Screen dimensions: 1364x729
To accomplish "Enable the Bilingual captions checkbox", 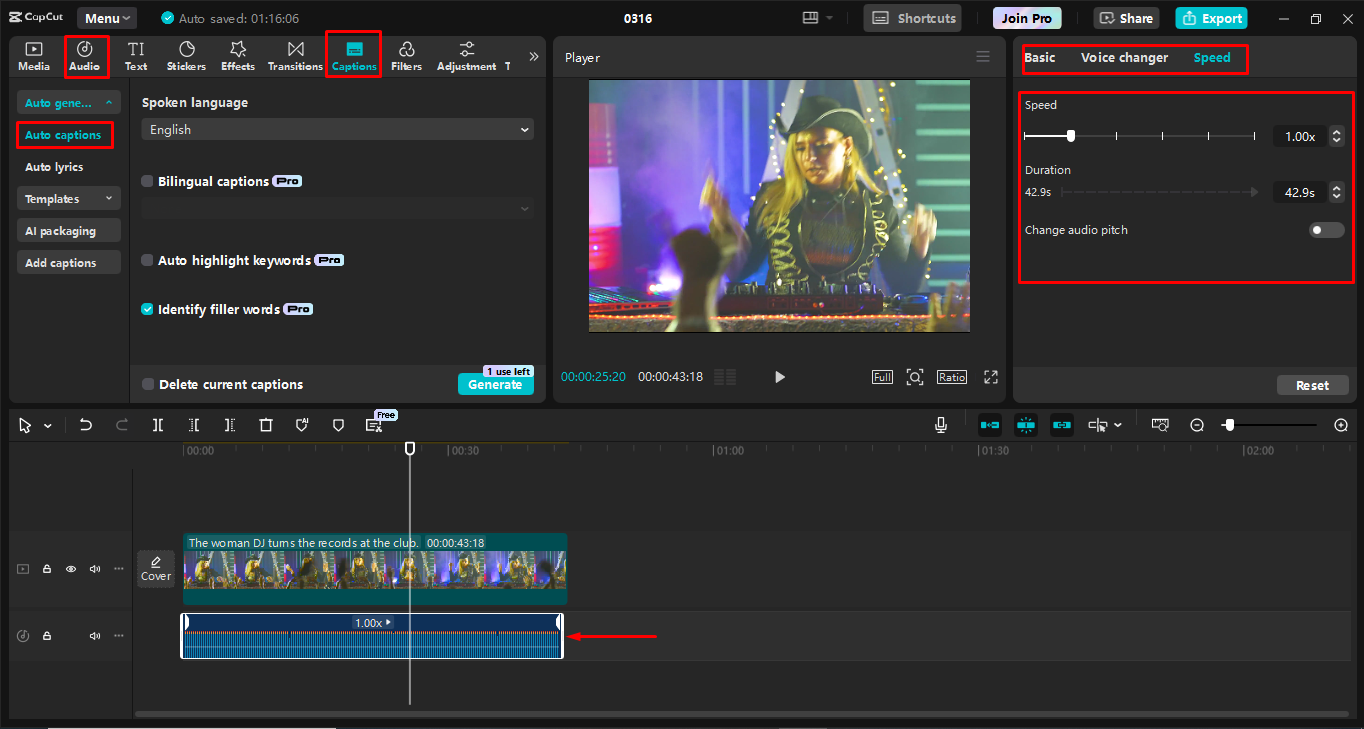I will (147, 180).
